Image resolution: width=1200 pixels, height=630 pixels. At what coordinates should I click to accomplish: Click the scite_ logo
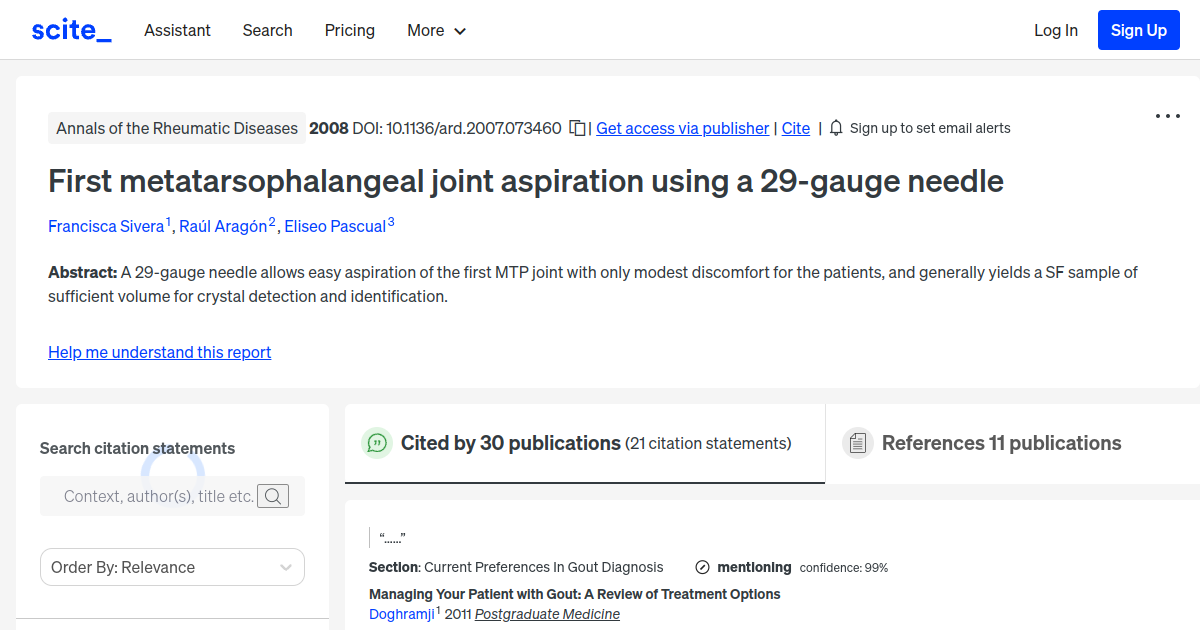point(70,29)
